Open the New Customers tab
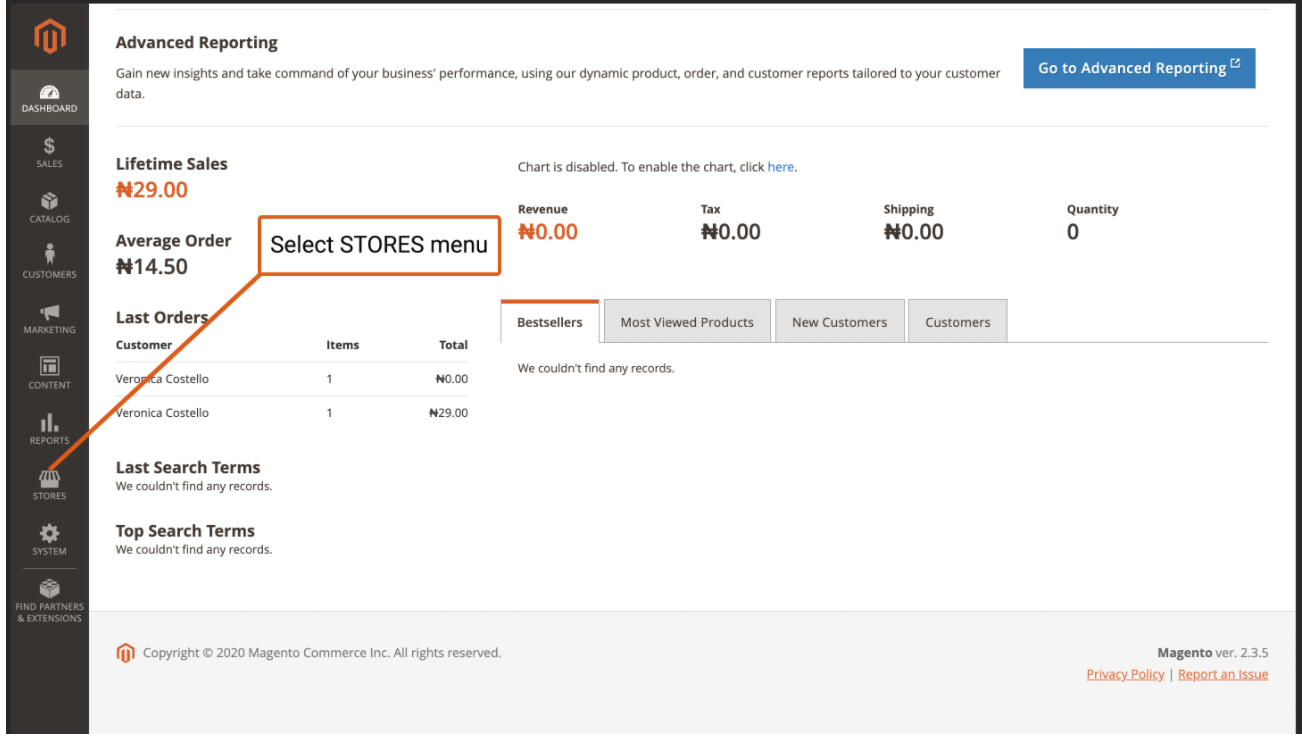 pyautogui.click(x=839, y=322)
